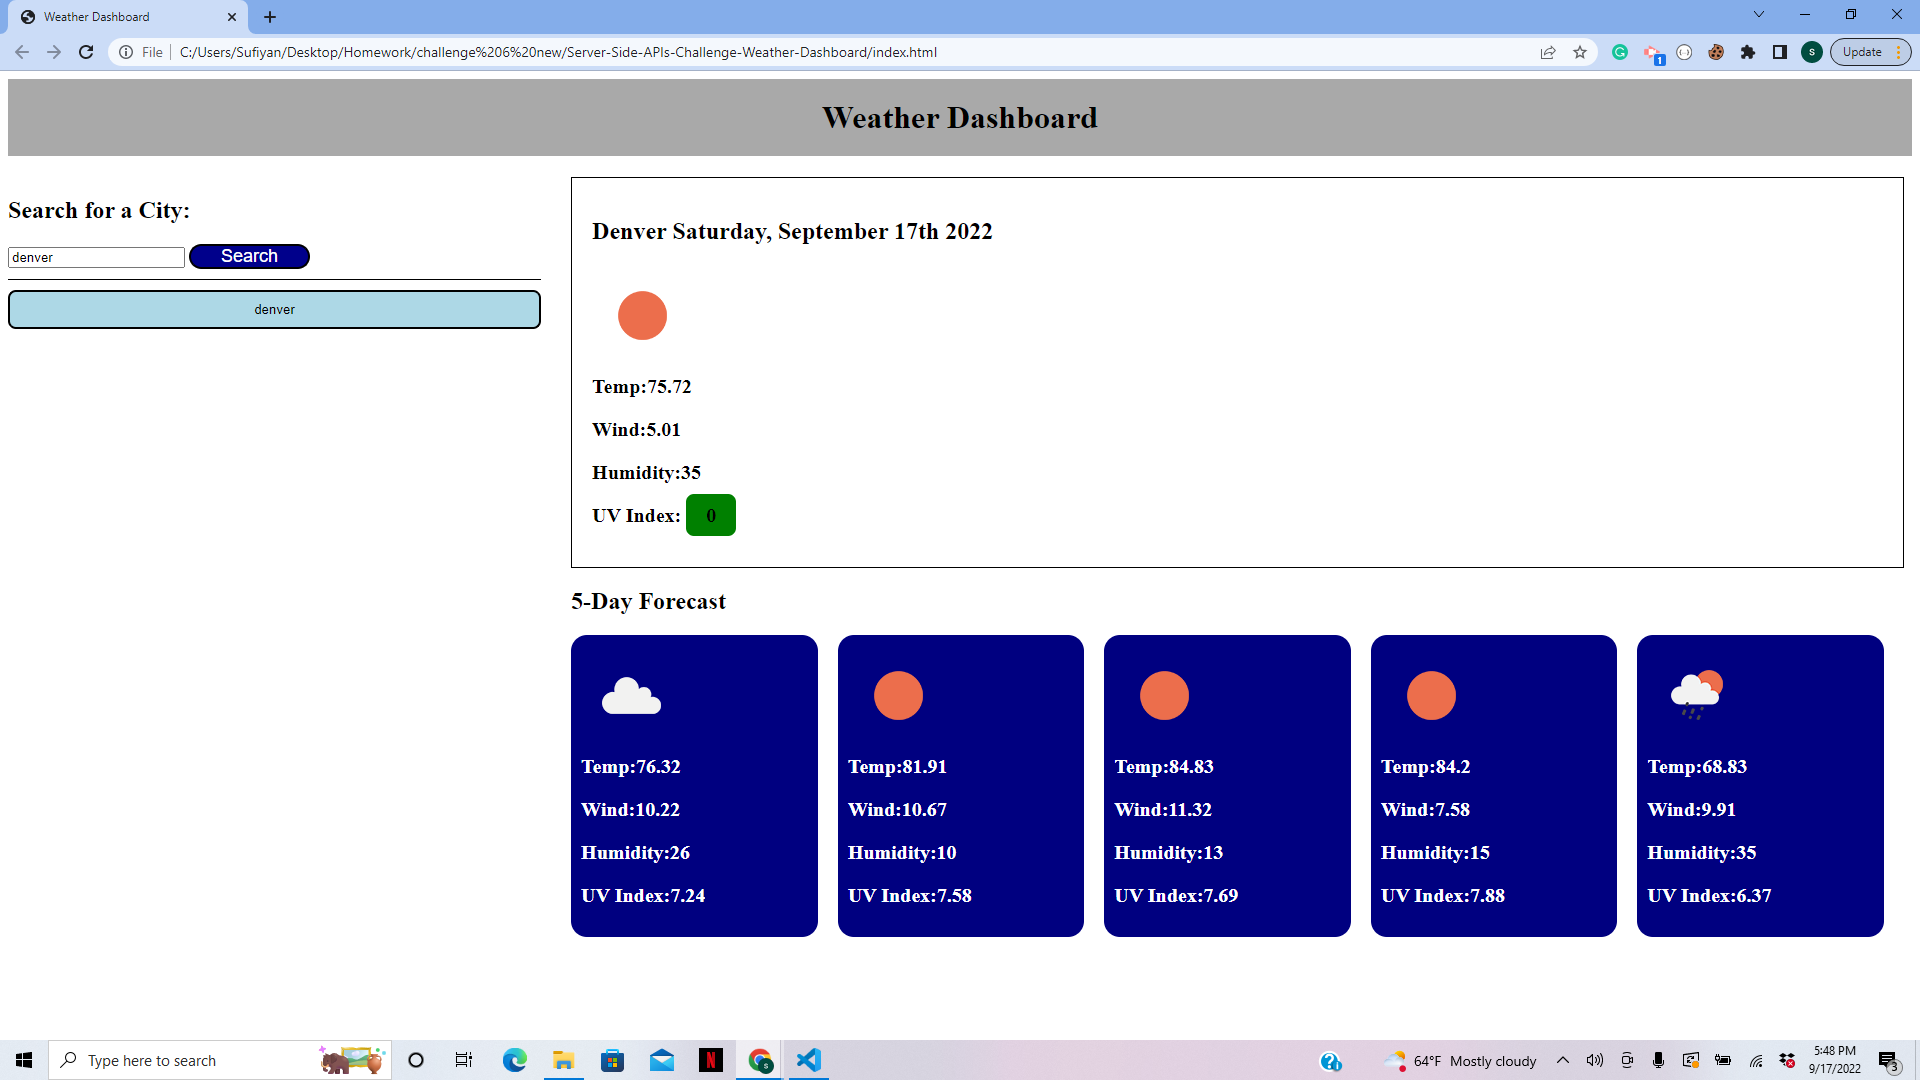Show hidden system tray icons

1563,1060
